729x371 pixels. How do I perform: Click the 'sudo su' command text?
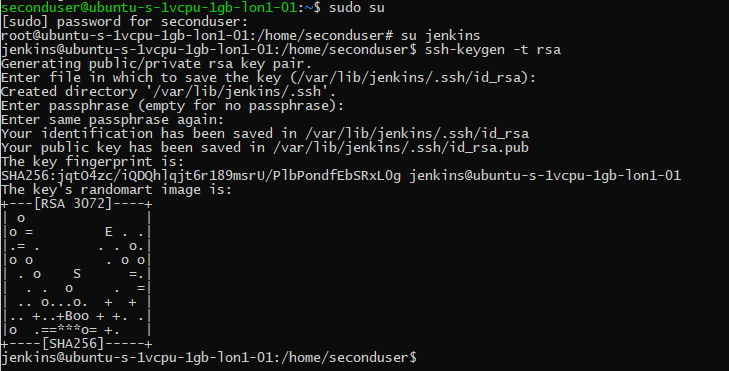(357, 7)
